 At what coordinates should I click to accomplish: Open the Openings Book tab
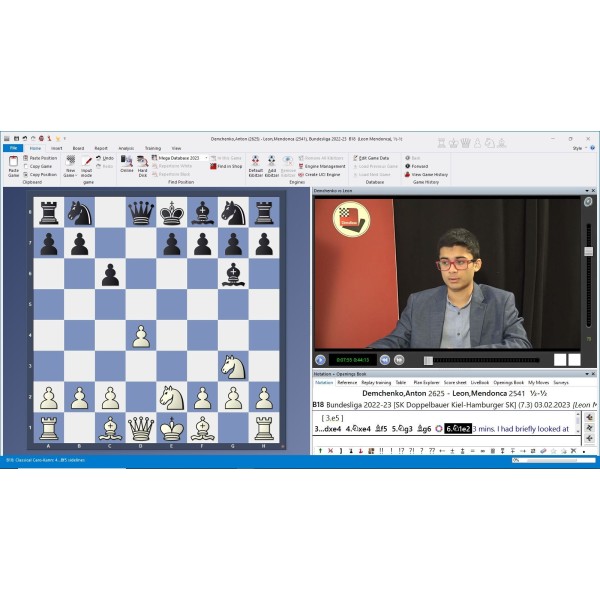pyautogui.click(x=509, y=382)
